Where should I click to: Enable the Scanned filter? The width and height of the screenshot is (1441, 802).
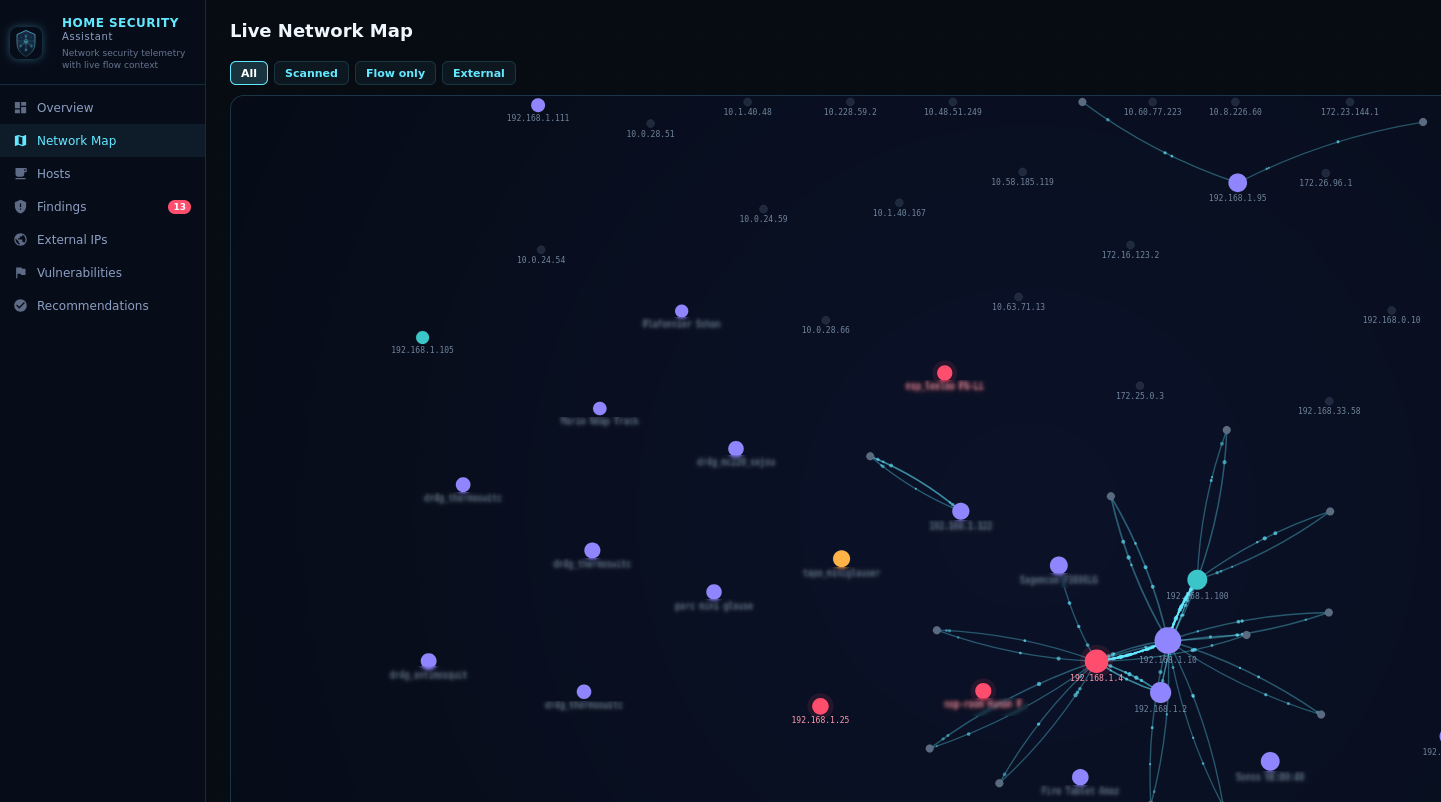[311, 73]
